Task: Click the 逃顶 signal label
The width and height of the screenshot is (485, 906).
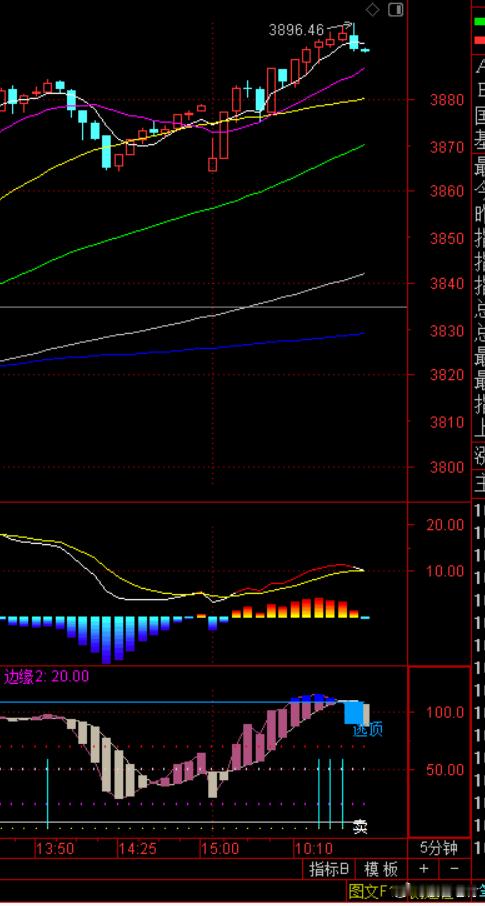Action: coord(368,730)
